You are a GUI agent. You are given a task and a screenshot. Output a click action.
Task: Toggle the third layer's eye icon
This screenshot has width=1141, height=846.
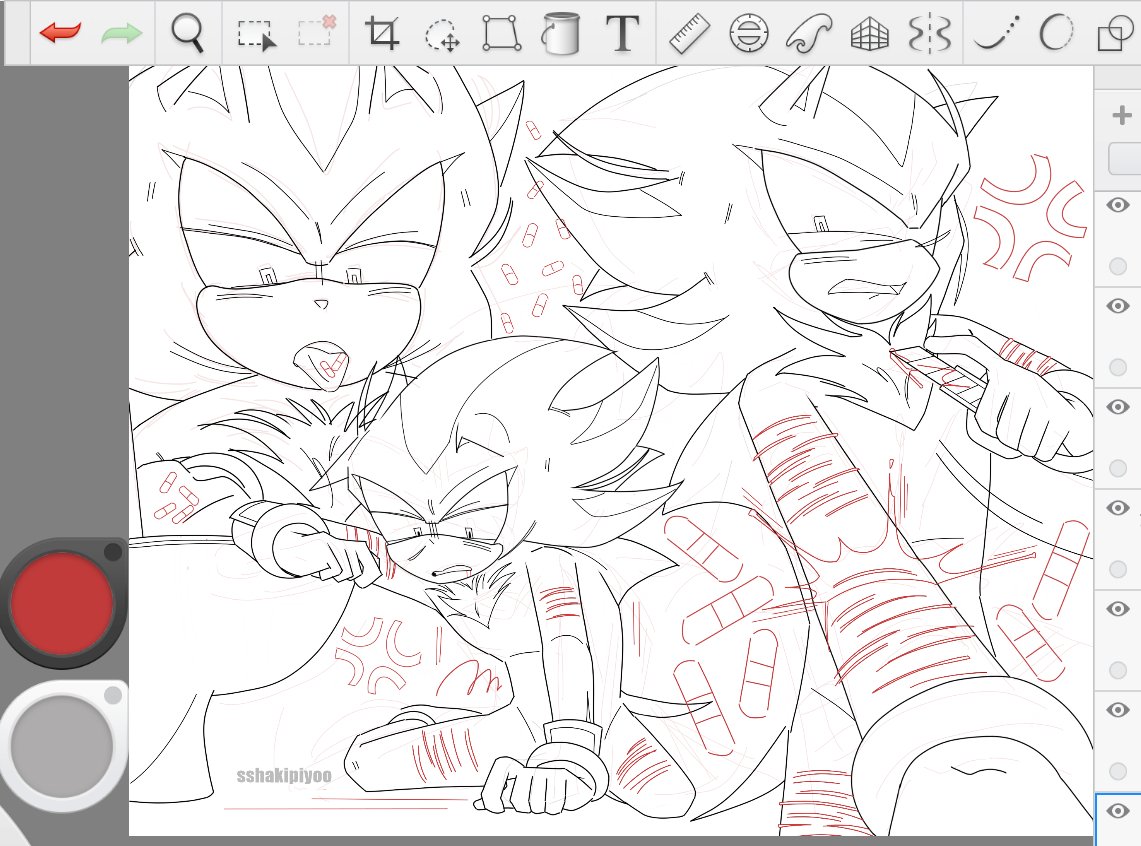coord(1118,407)
